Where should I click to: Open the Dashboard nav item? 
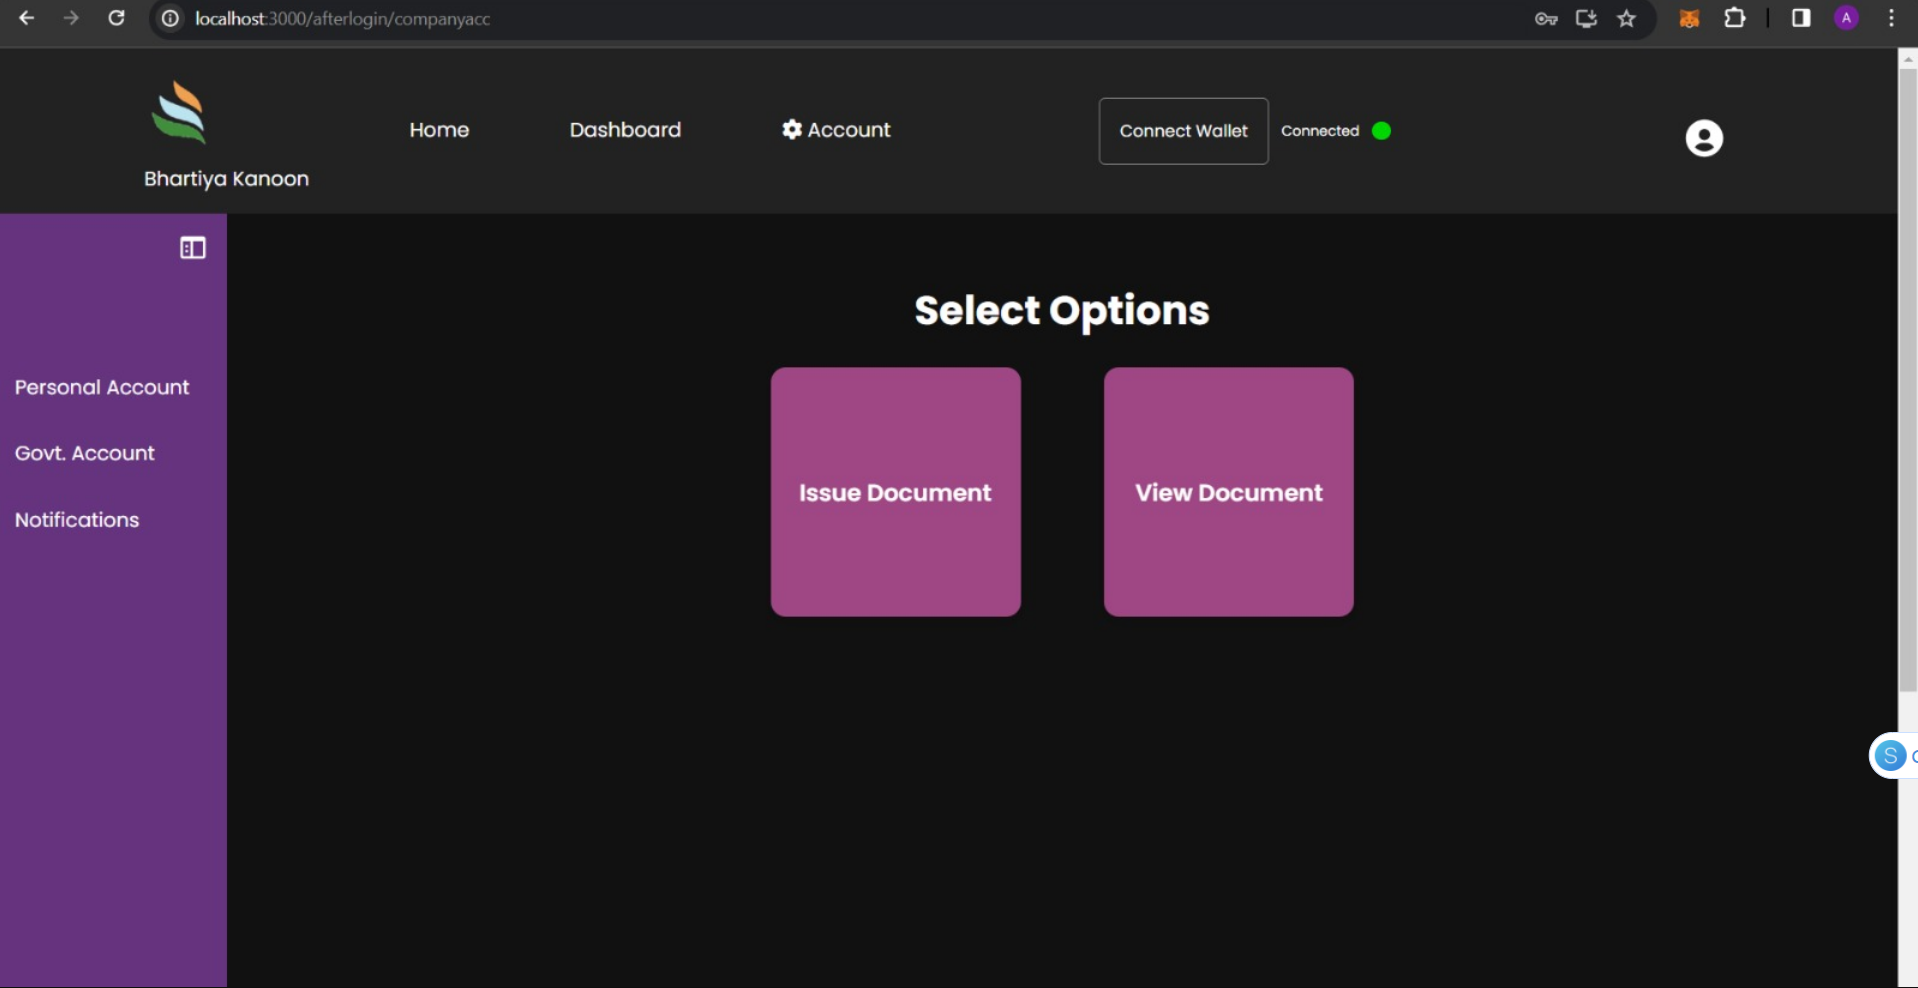(625, 130)
